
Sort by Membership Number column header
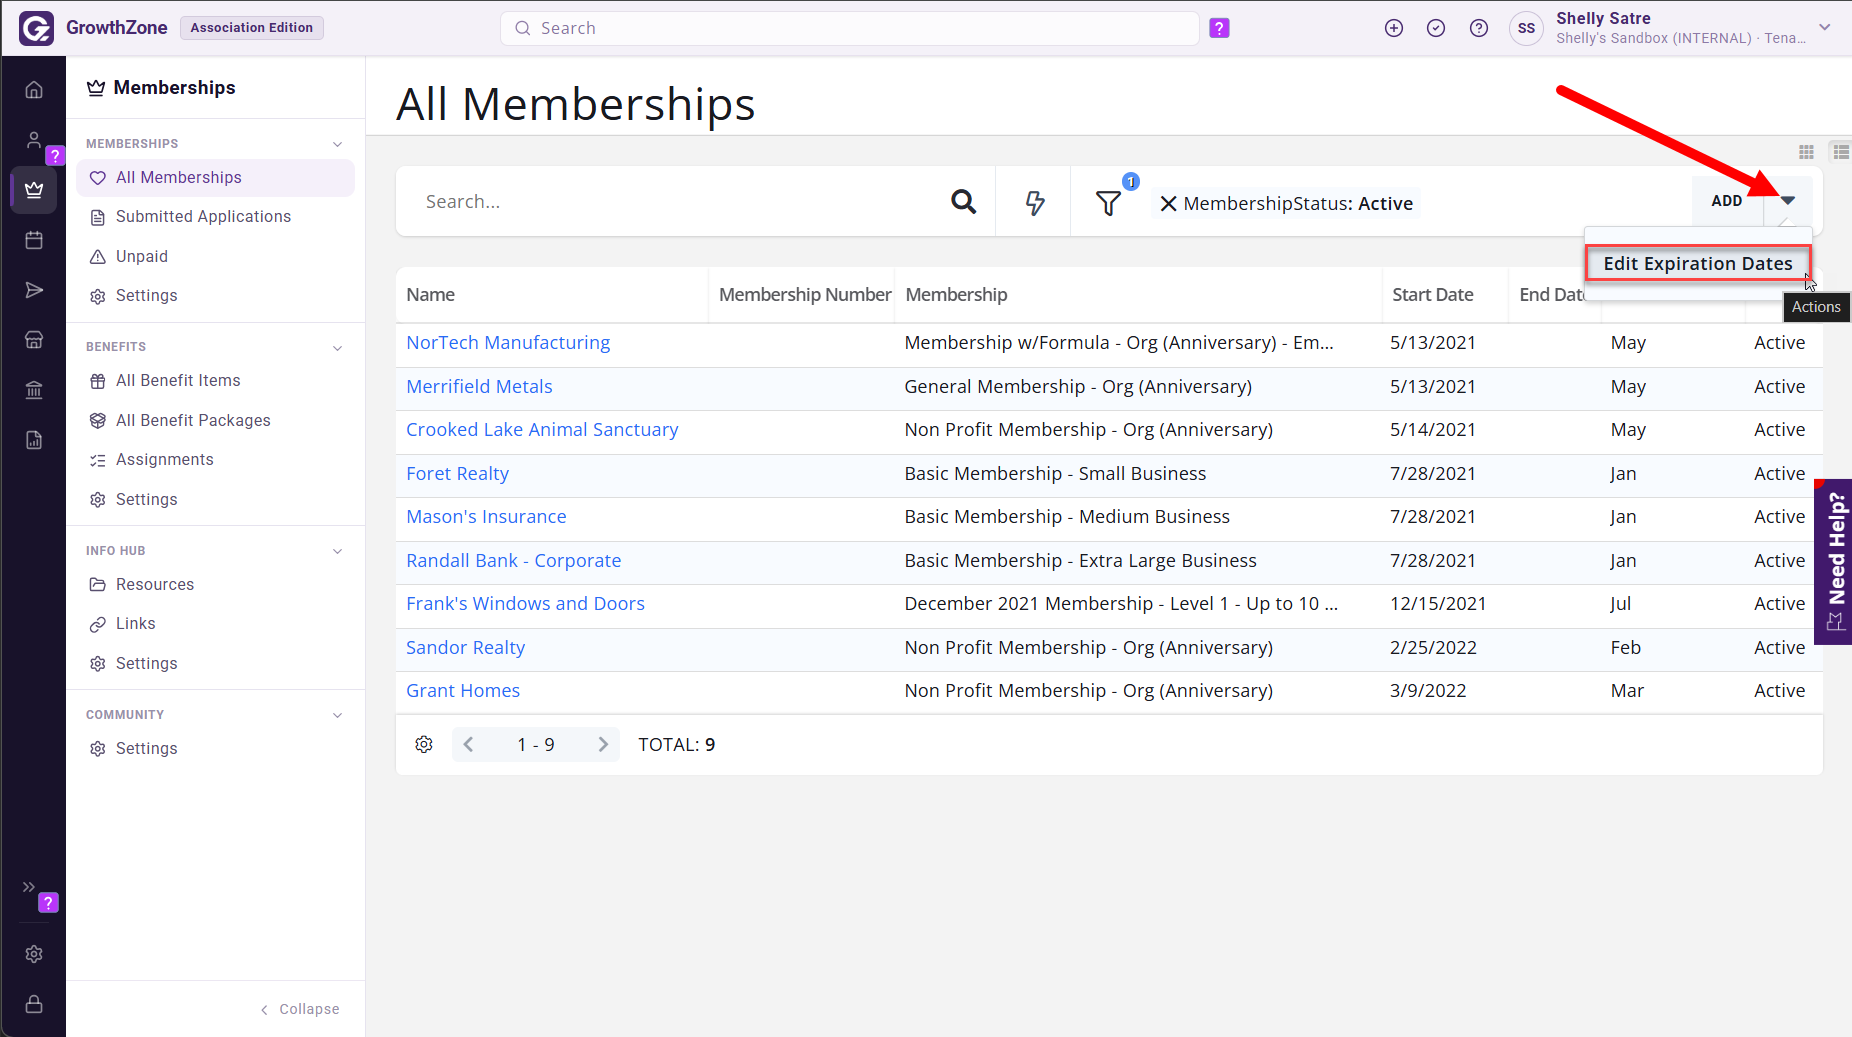pos(804,295)
